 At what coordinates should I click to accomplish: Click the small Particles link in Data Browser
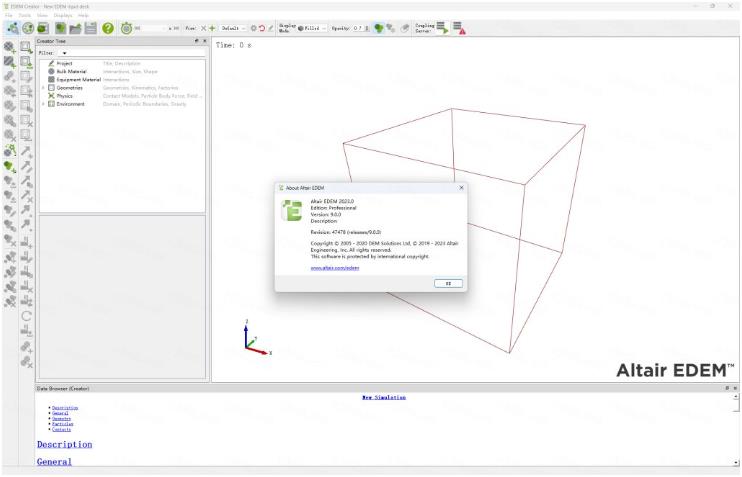point(62,424)
